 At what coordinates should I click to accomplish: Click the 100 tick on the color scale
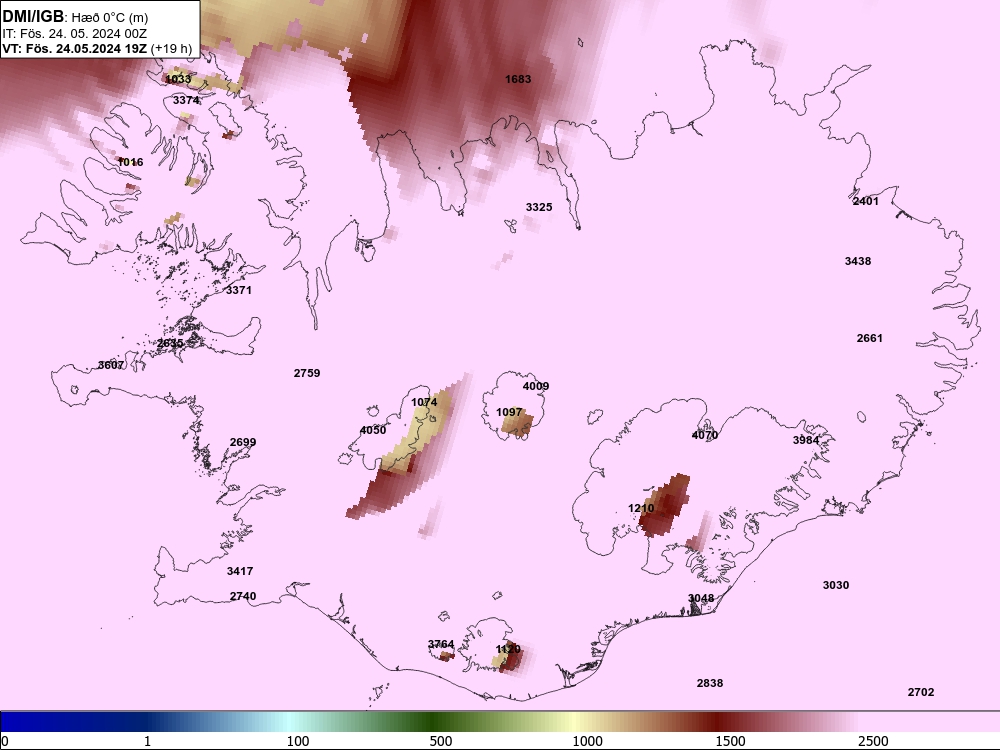click(298, 741)
